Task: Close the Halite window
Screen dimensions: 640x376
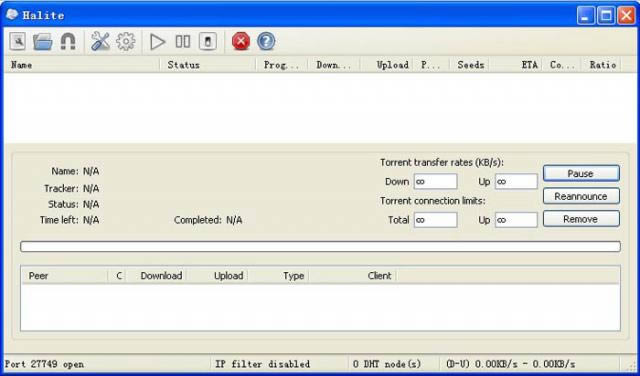Action: (x=626, y=16)
